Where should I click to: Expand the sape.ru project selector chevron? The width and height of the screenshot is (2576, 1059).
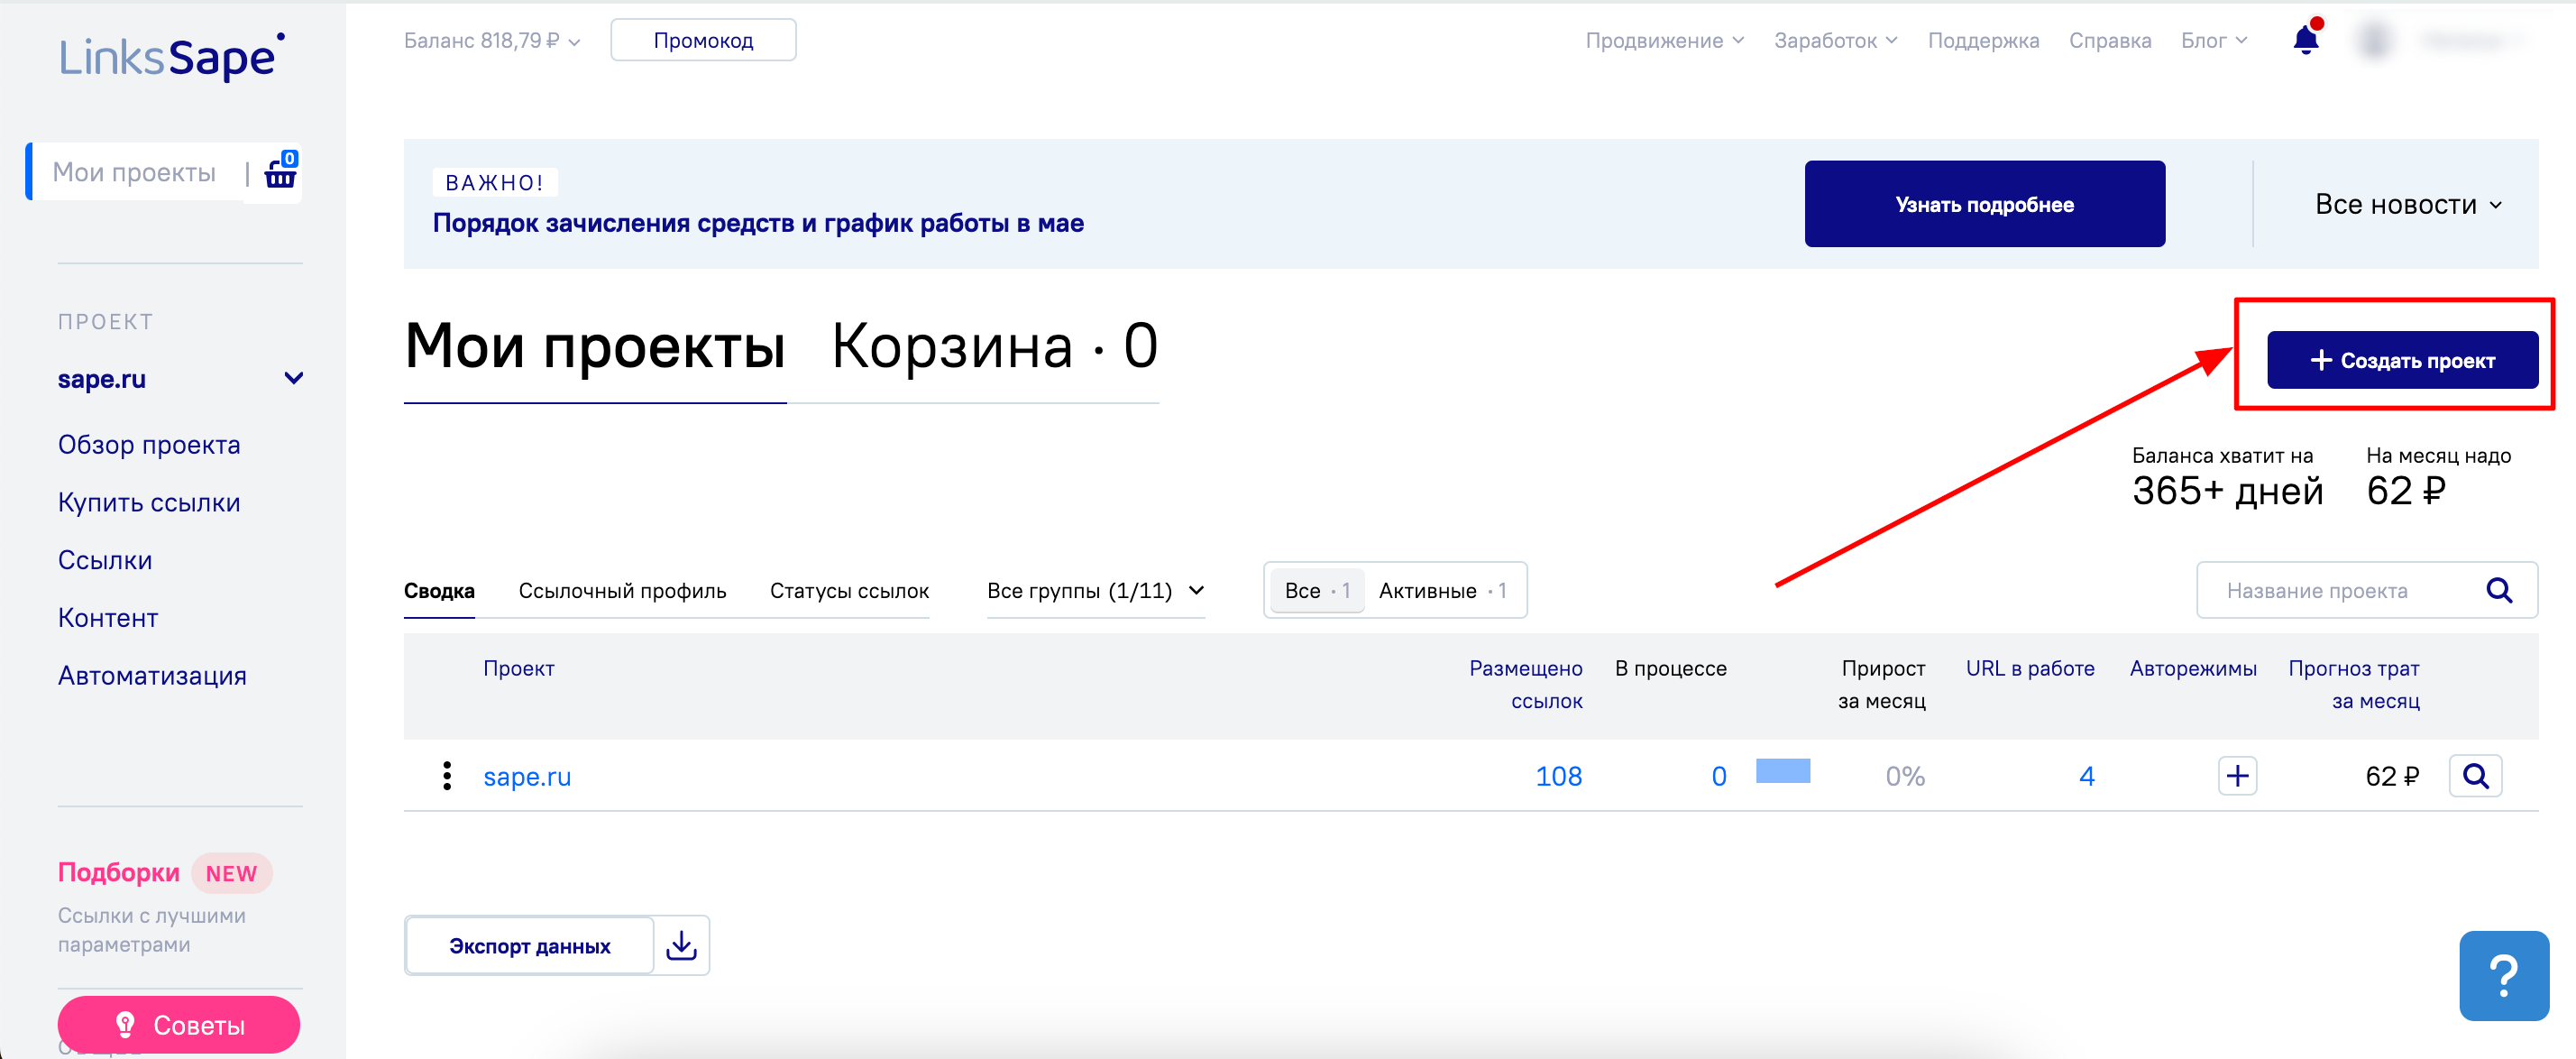[x=293, y=378]
